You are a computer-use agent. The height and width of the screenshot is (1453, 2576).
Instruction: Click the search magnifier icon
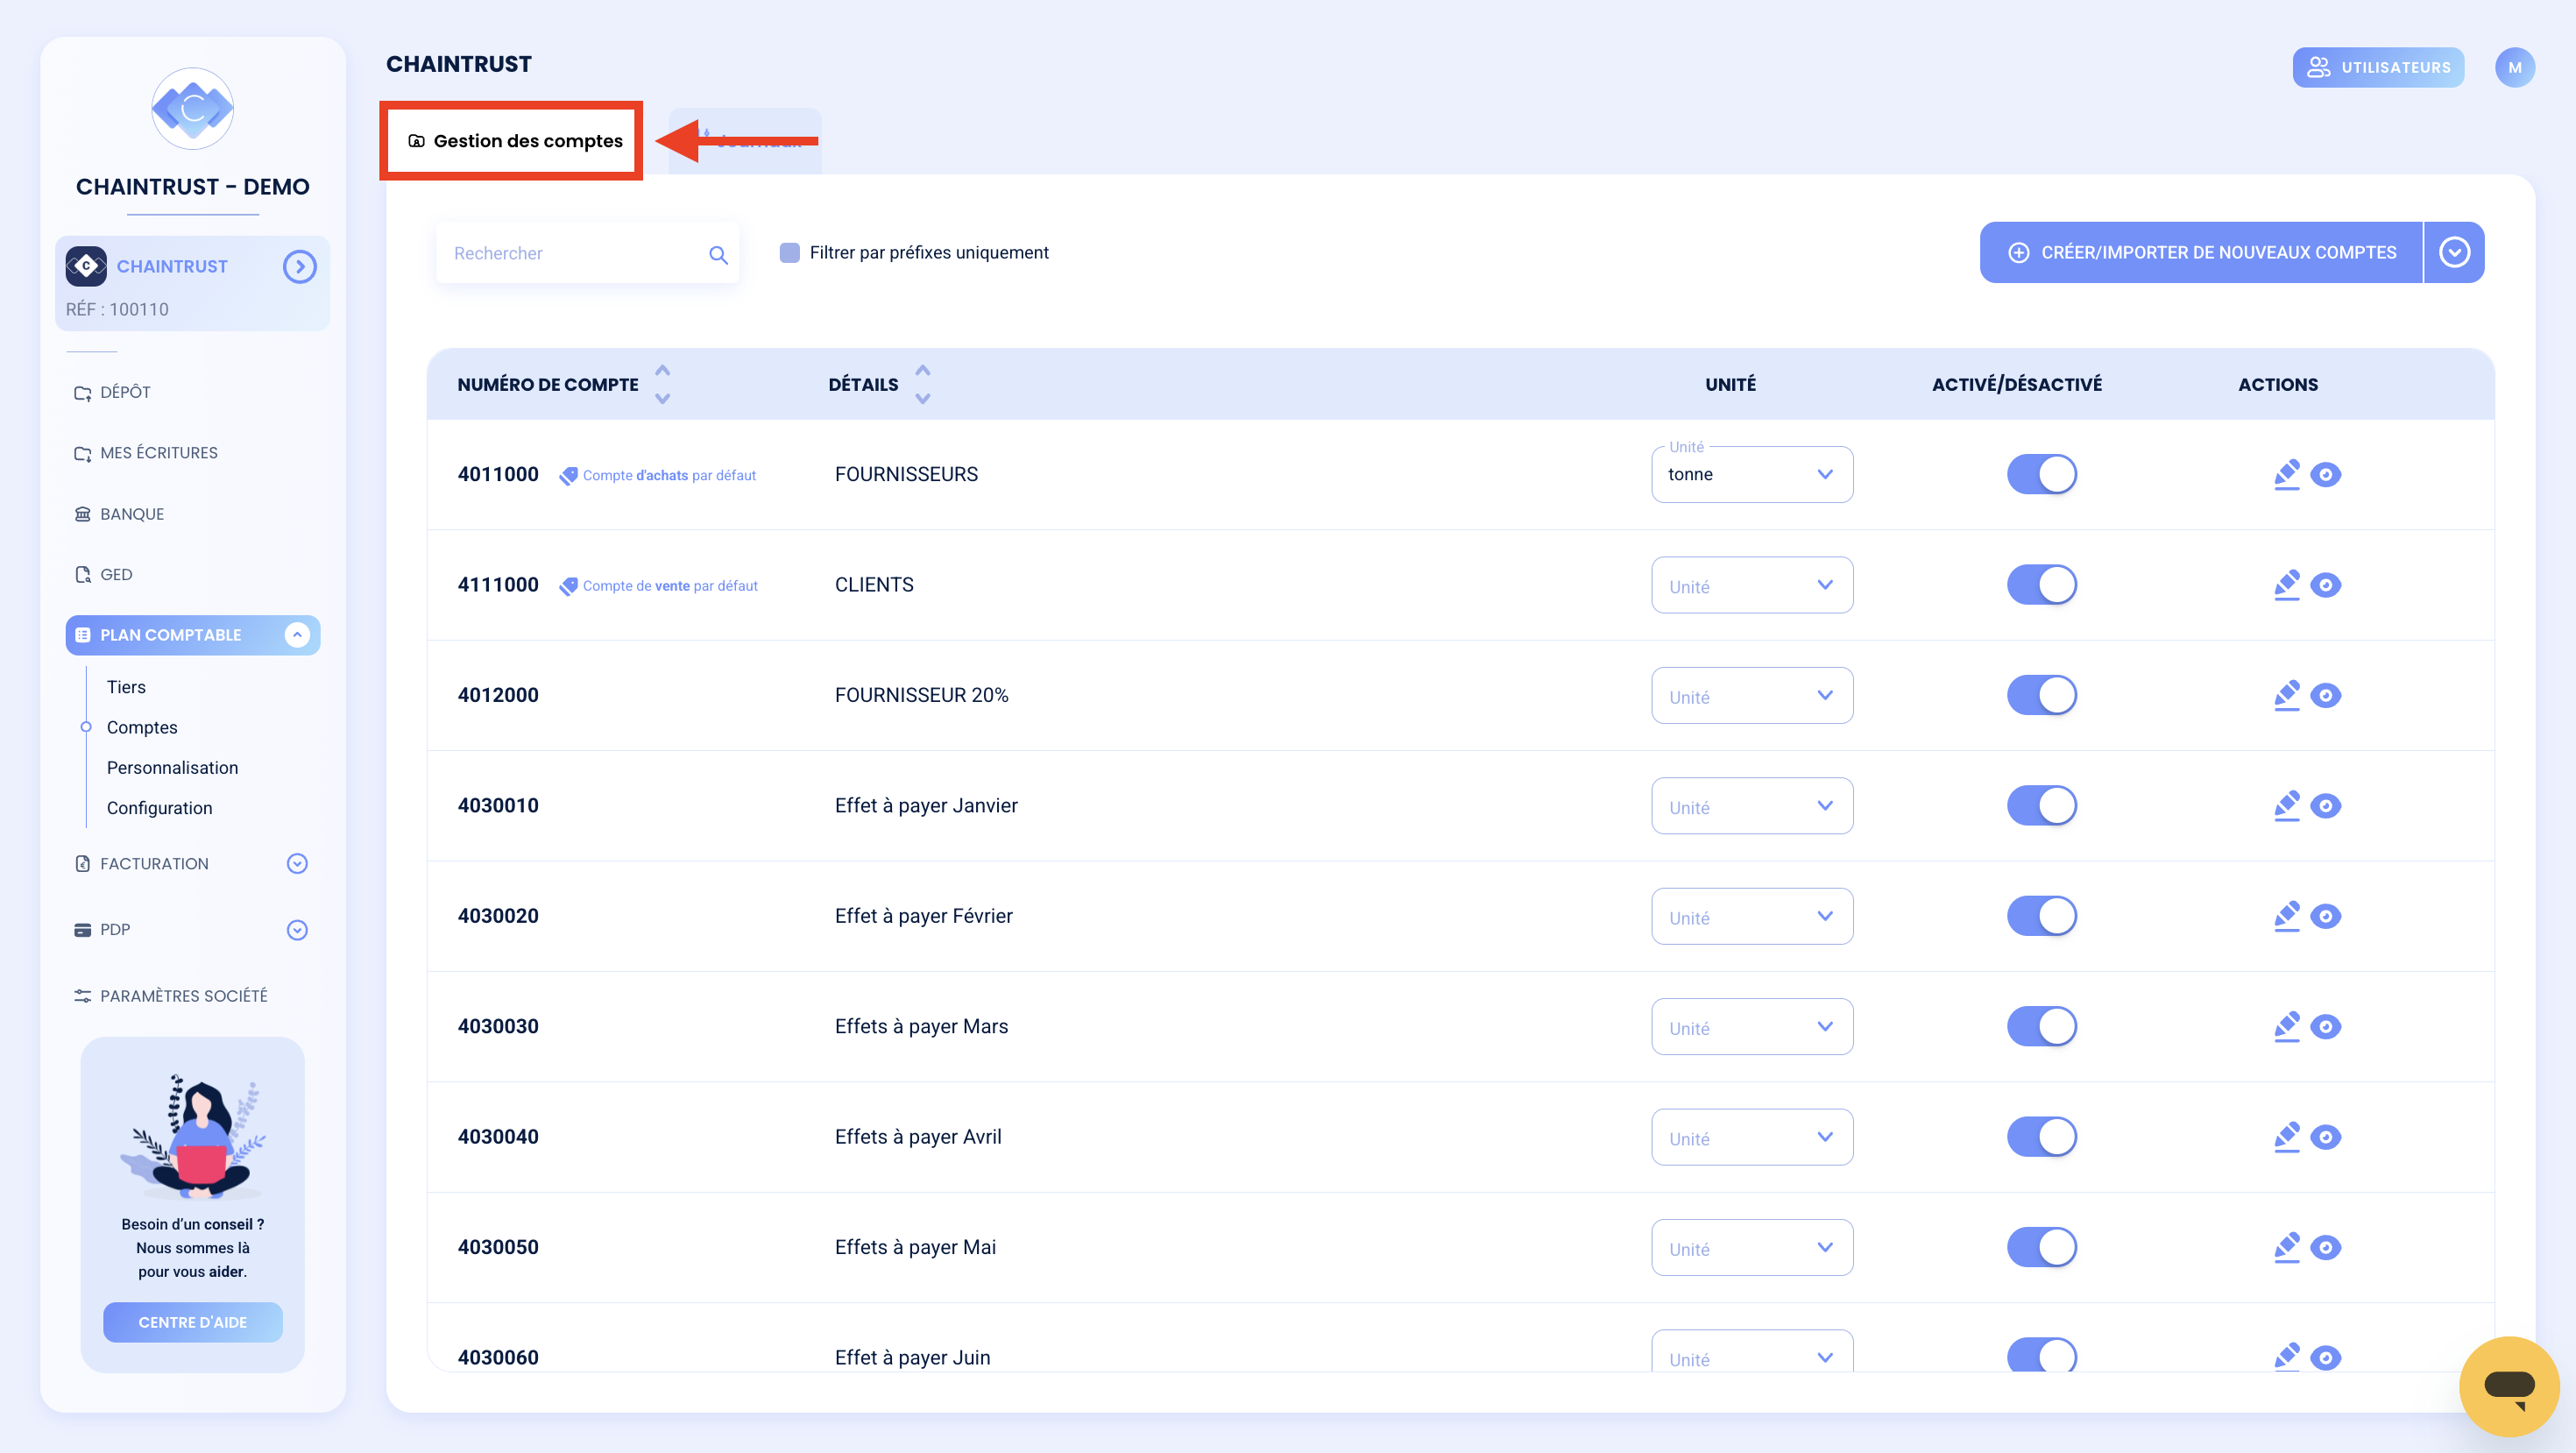coord(718,255)
